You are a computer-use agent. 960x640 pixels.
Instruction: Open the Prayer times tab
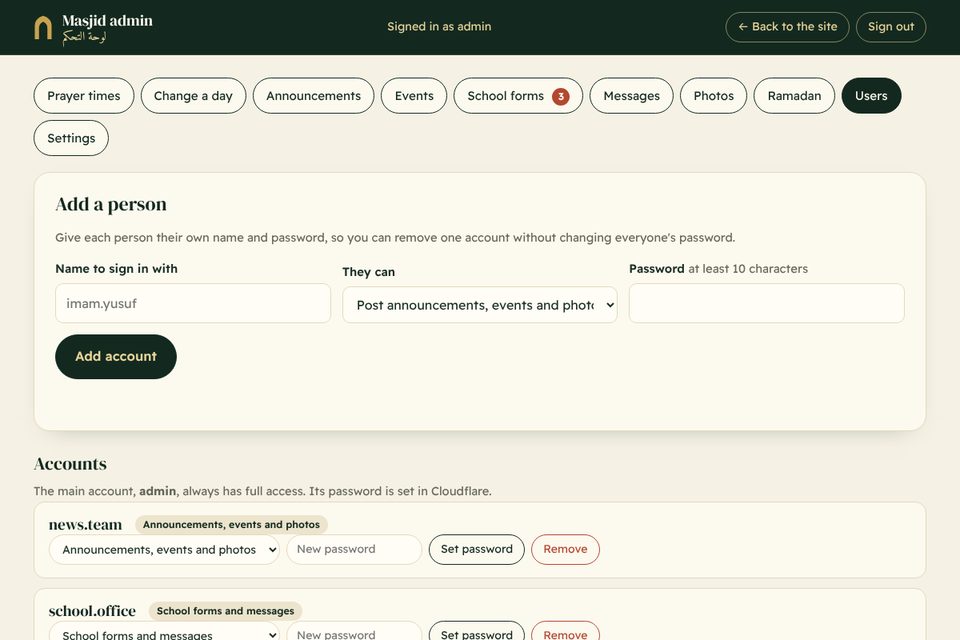coord(84,96)
